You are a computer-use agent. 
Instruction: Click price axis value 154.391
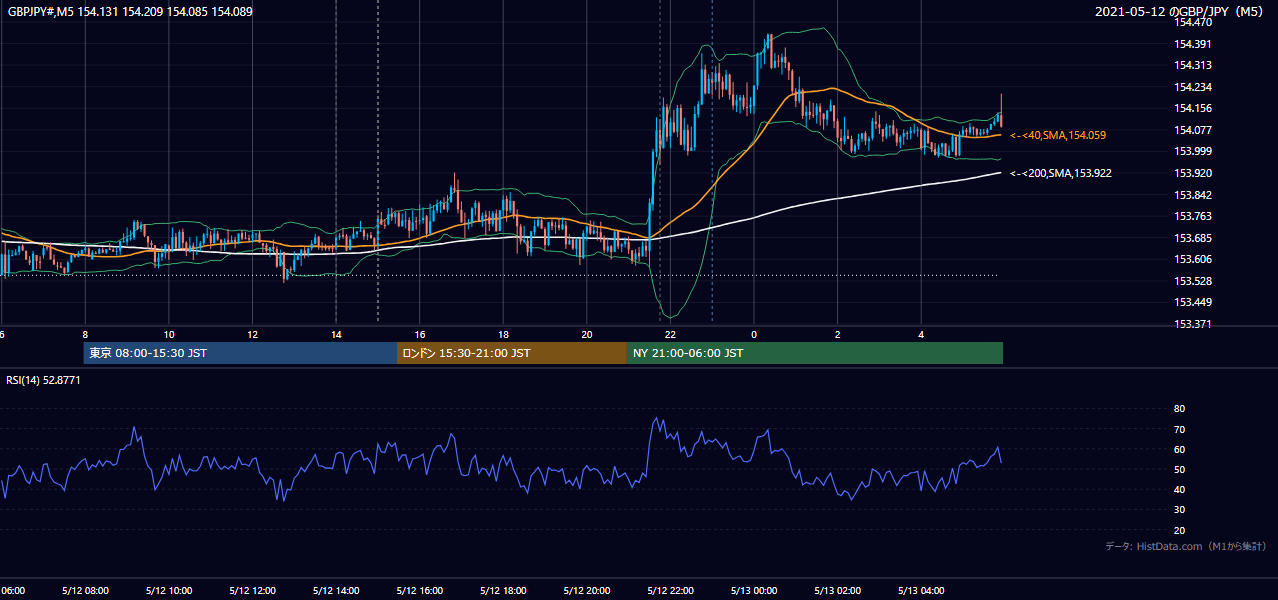click(x=1194, y=44)
